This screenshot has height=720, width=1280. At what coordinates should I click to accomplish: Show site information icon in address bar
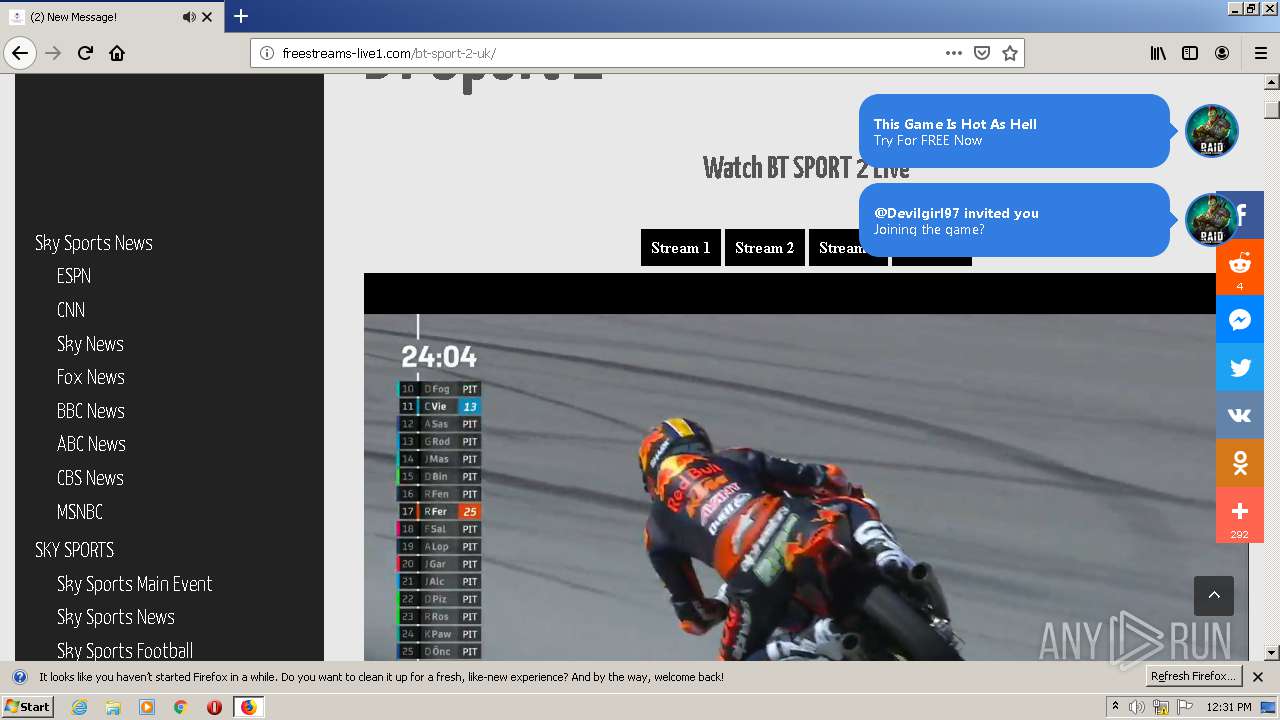point(266,53)
